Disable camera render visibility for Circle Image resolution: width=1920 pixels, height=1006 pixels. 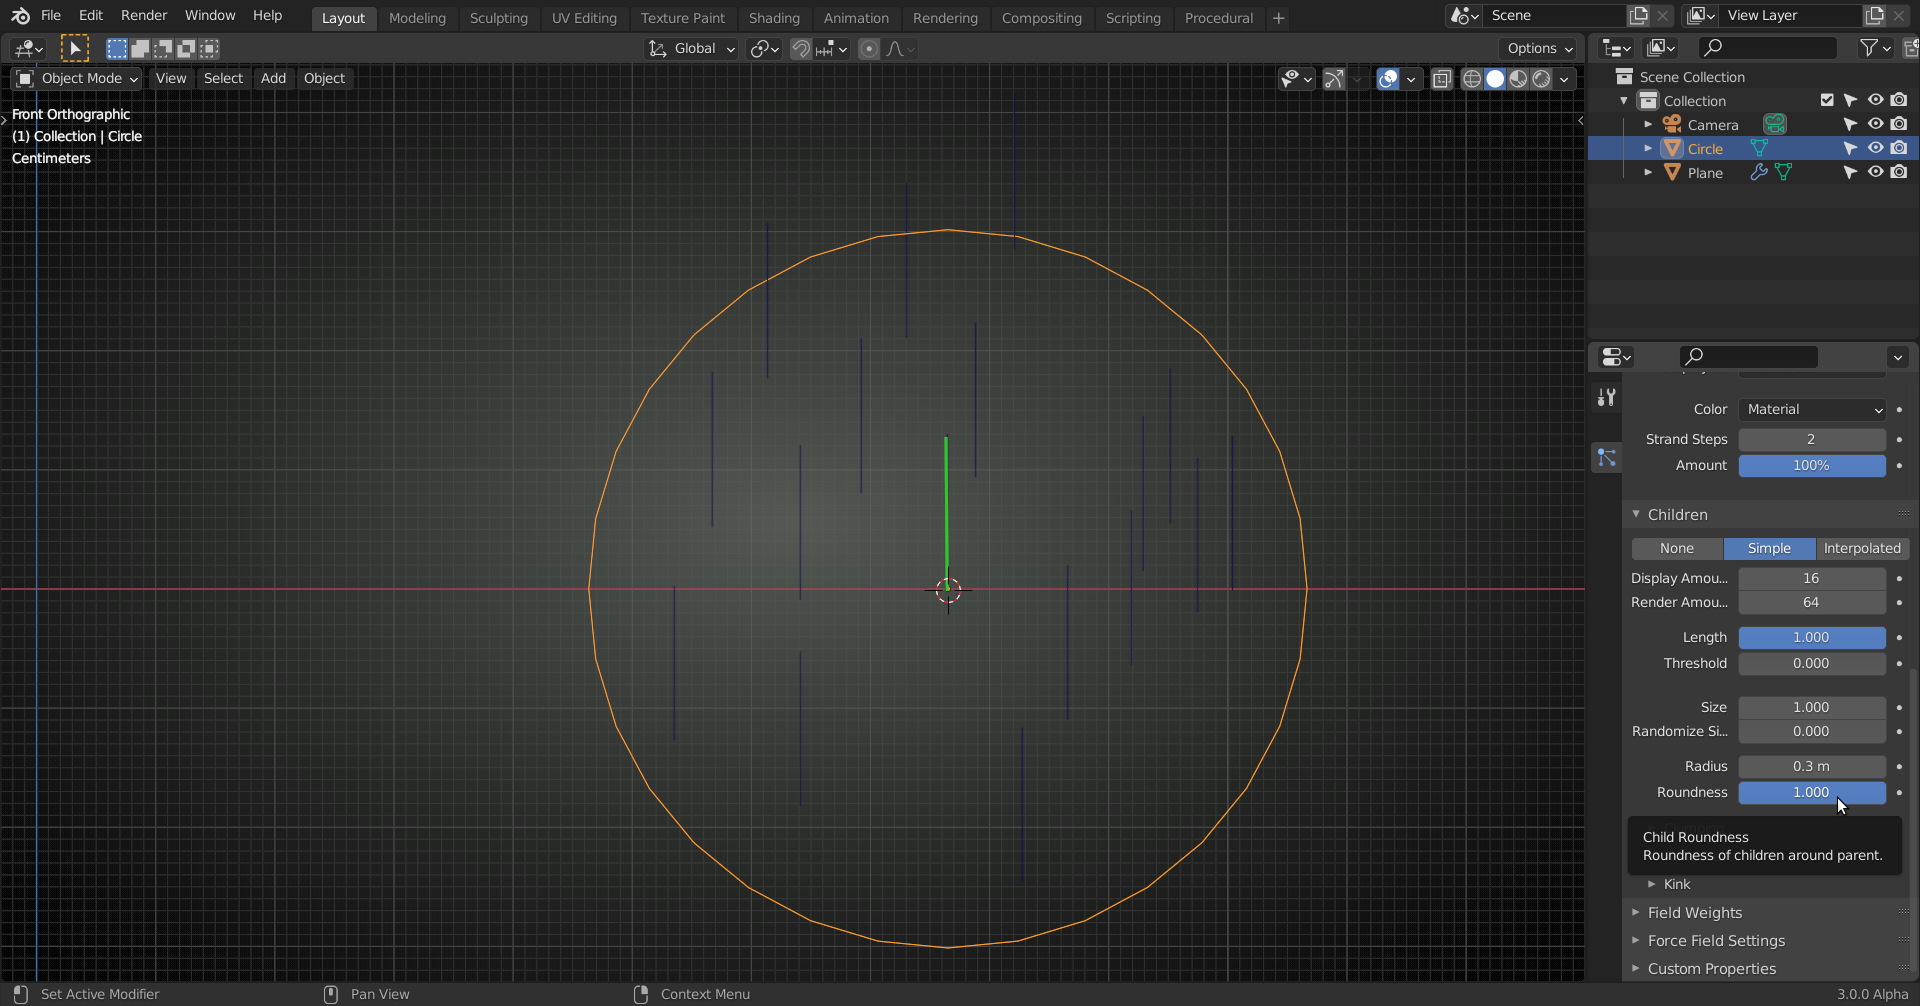(x=1900, y=147)
